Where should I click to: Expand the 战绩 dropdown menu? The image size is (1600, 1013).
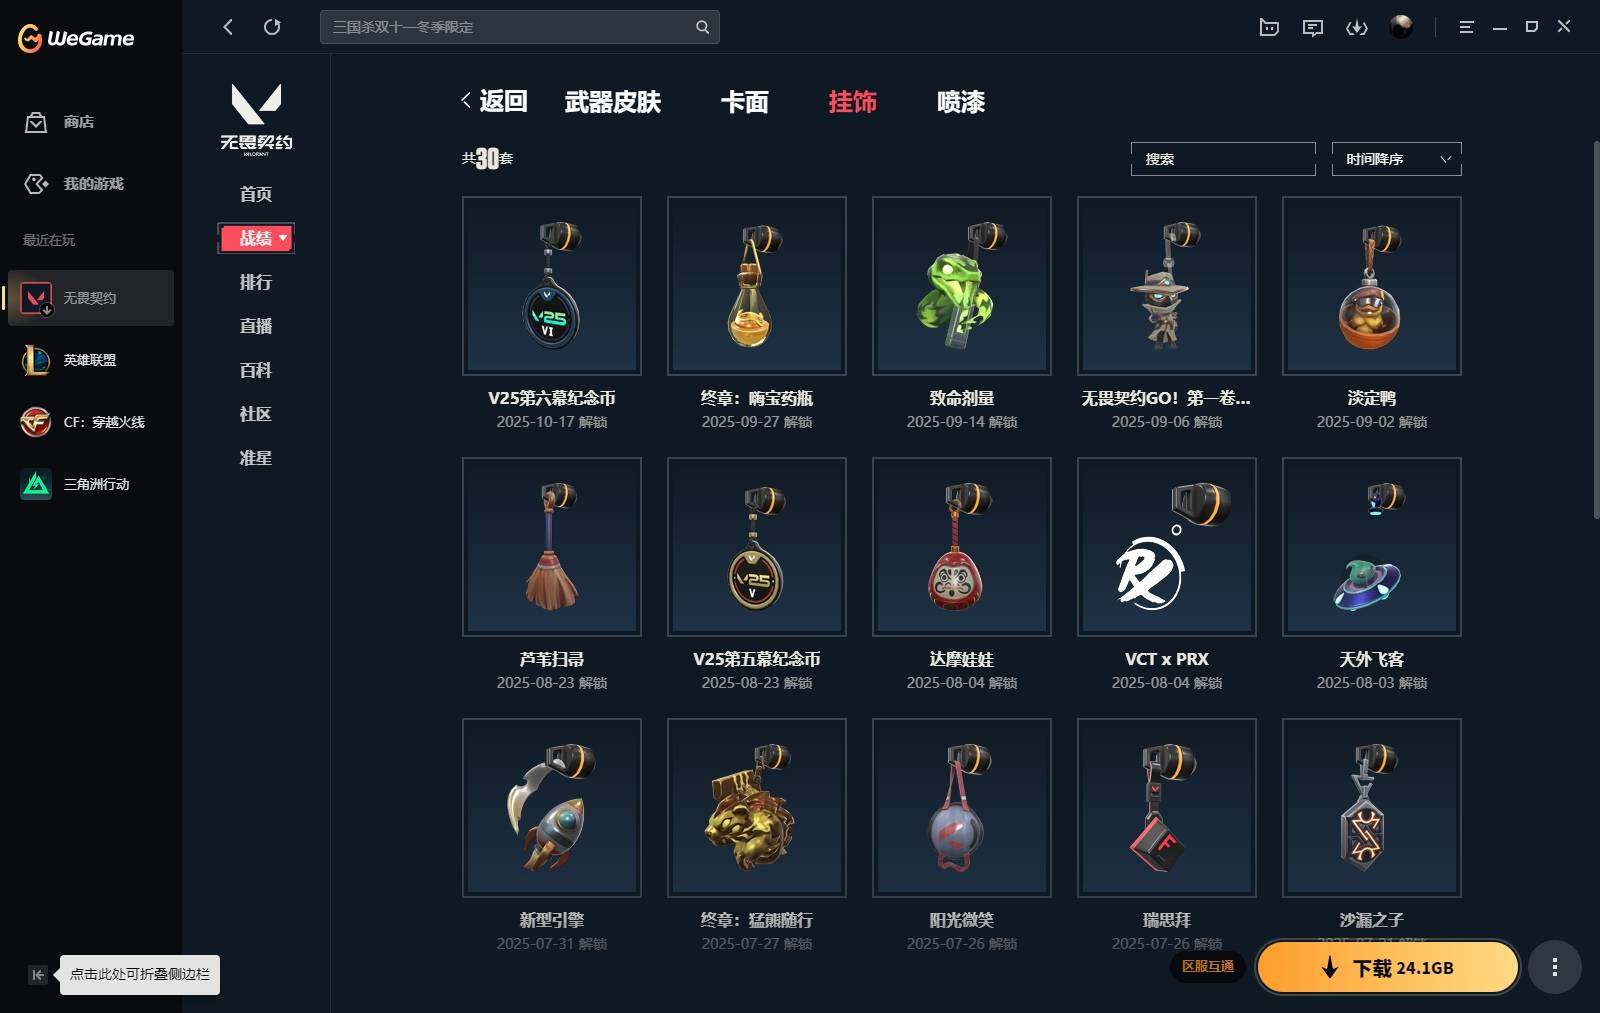coord(256,238)
